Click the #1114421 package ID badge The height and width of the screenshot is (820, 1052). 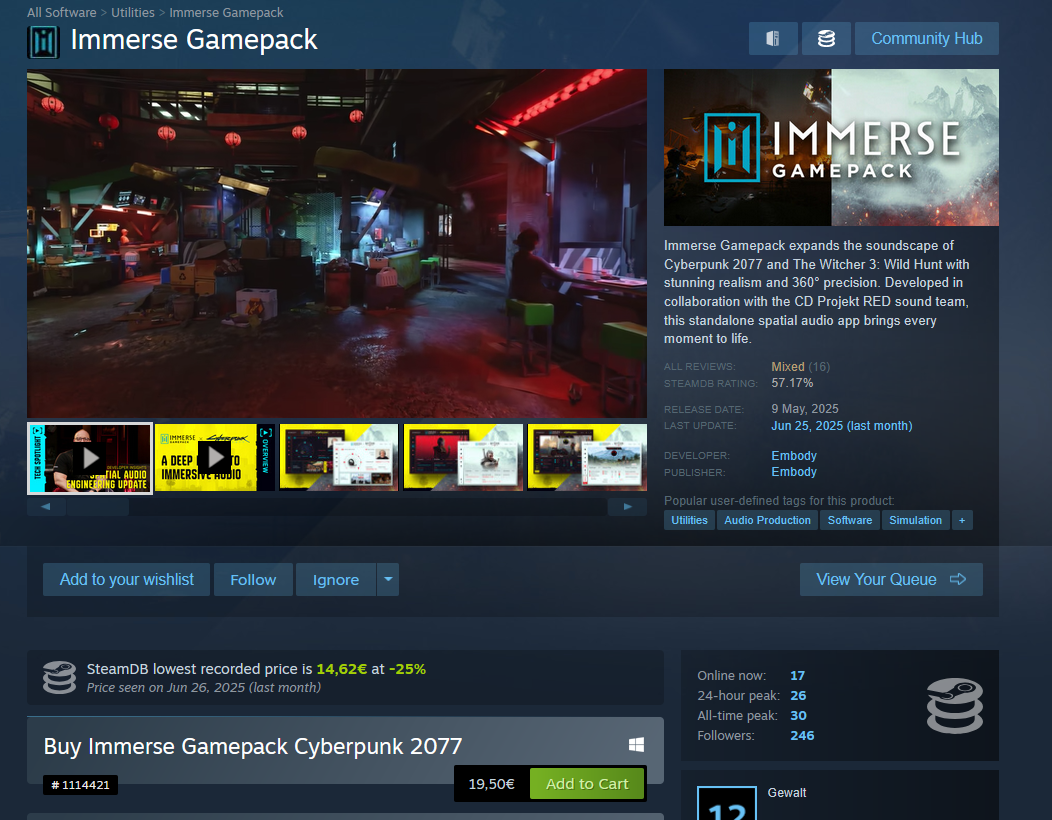(x=81, y=785)
